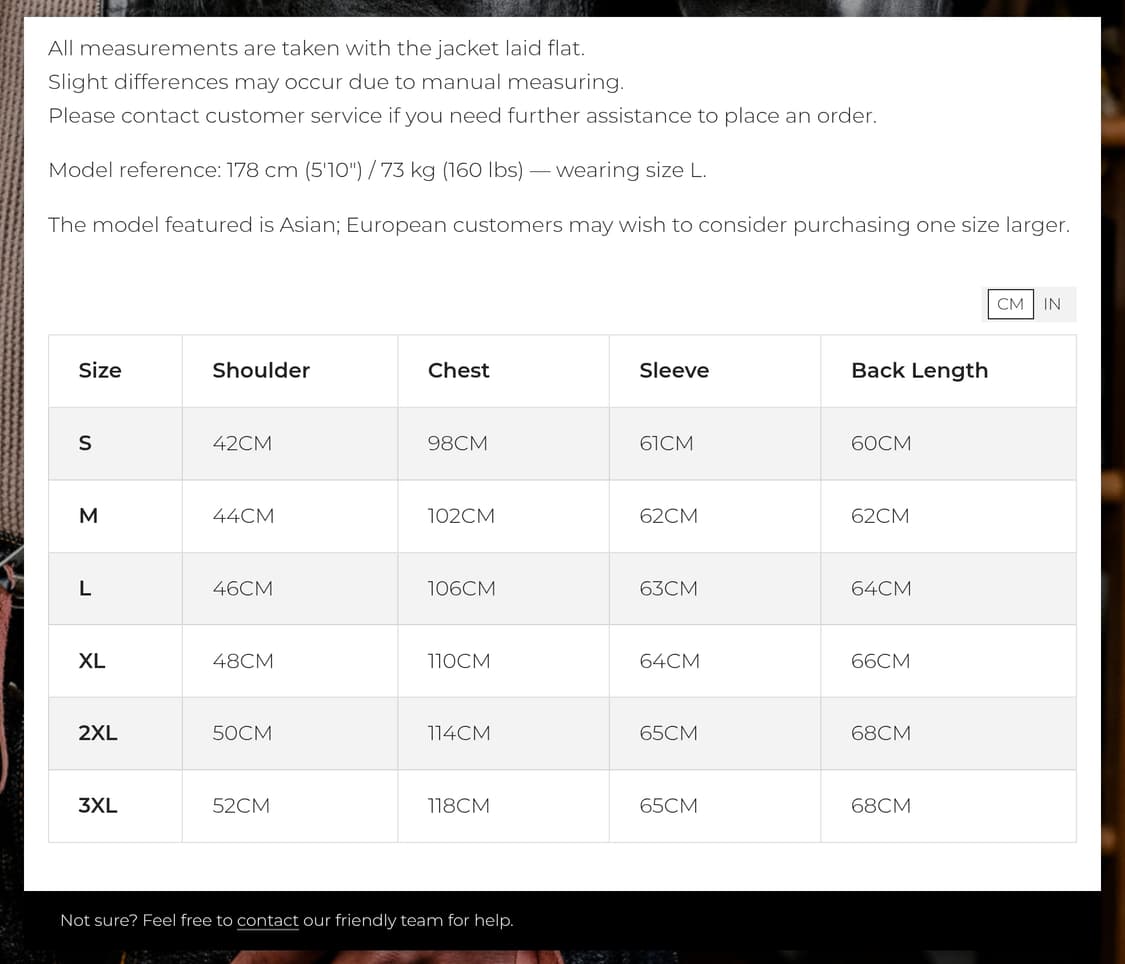Image resolution: width=1125 pixels, height=964 pixels.
Task: Open the contact link for help
Action: (x=267, y=920)
